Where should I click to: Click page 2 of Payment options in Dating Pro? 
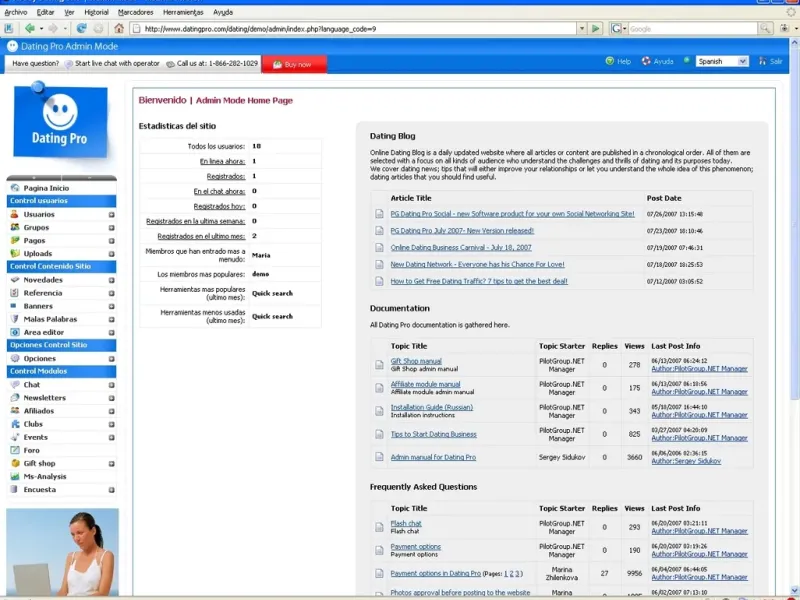point(511,574)
